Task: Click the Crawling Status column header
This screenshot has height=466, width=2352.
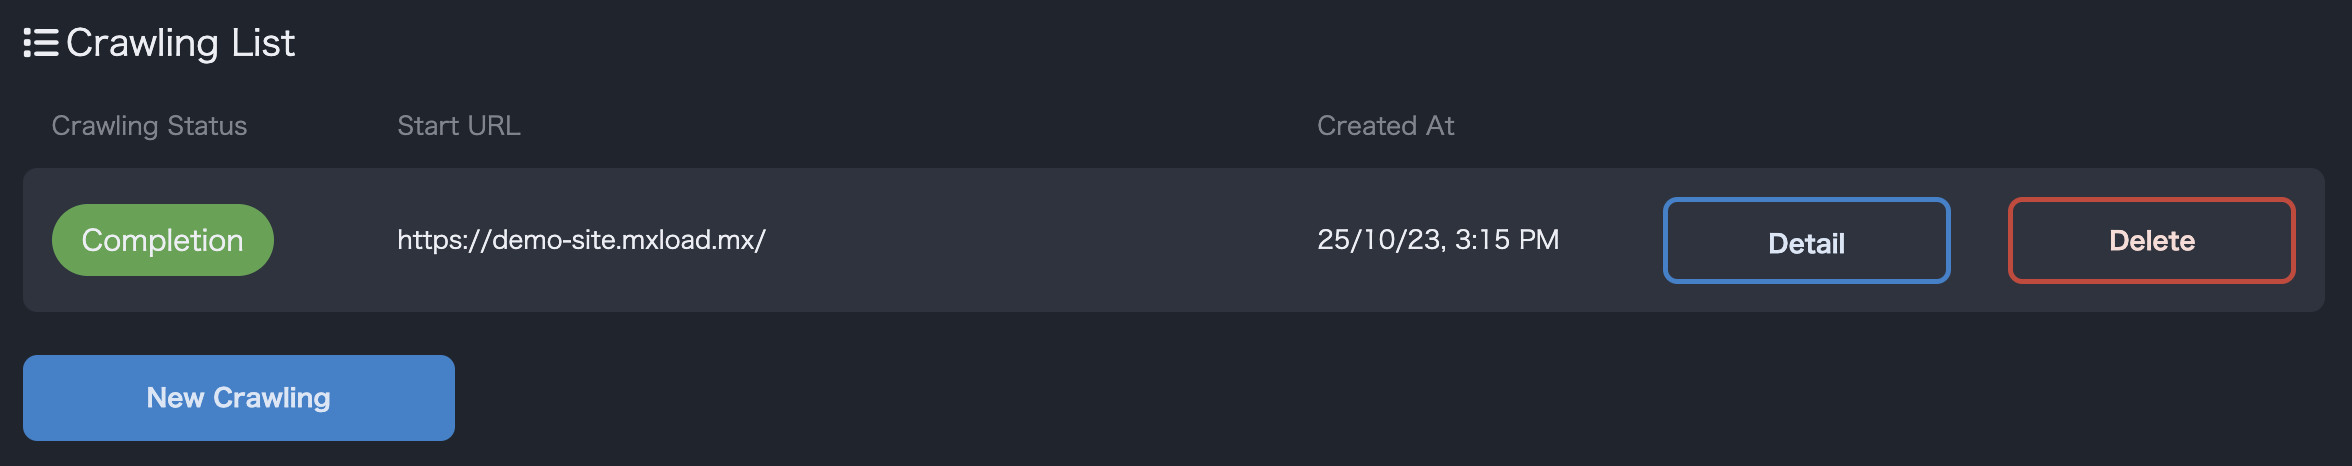Action: coord(149,126)
